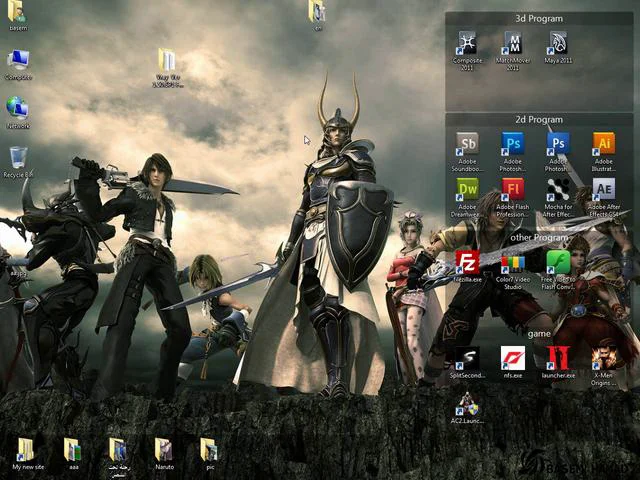This screenshot has width=640, height=480.
Task: Click the 2d Program fence title
Action: [539, 120]
